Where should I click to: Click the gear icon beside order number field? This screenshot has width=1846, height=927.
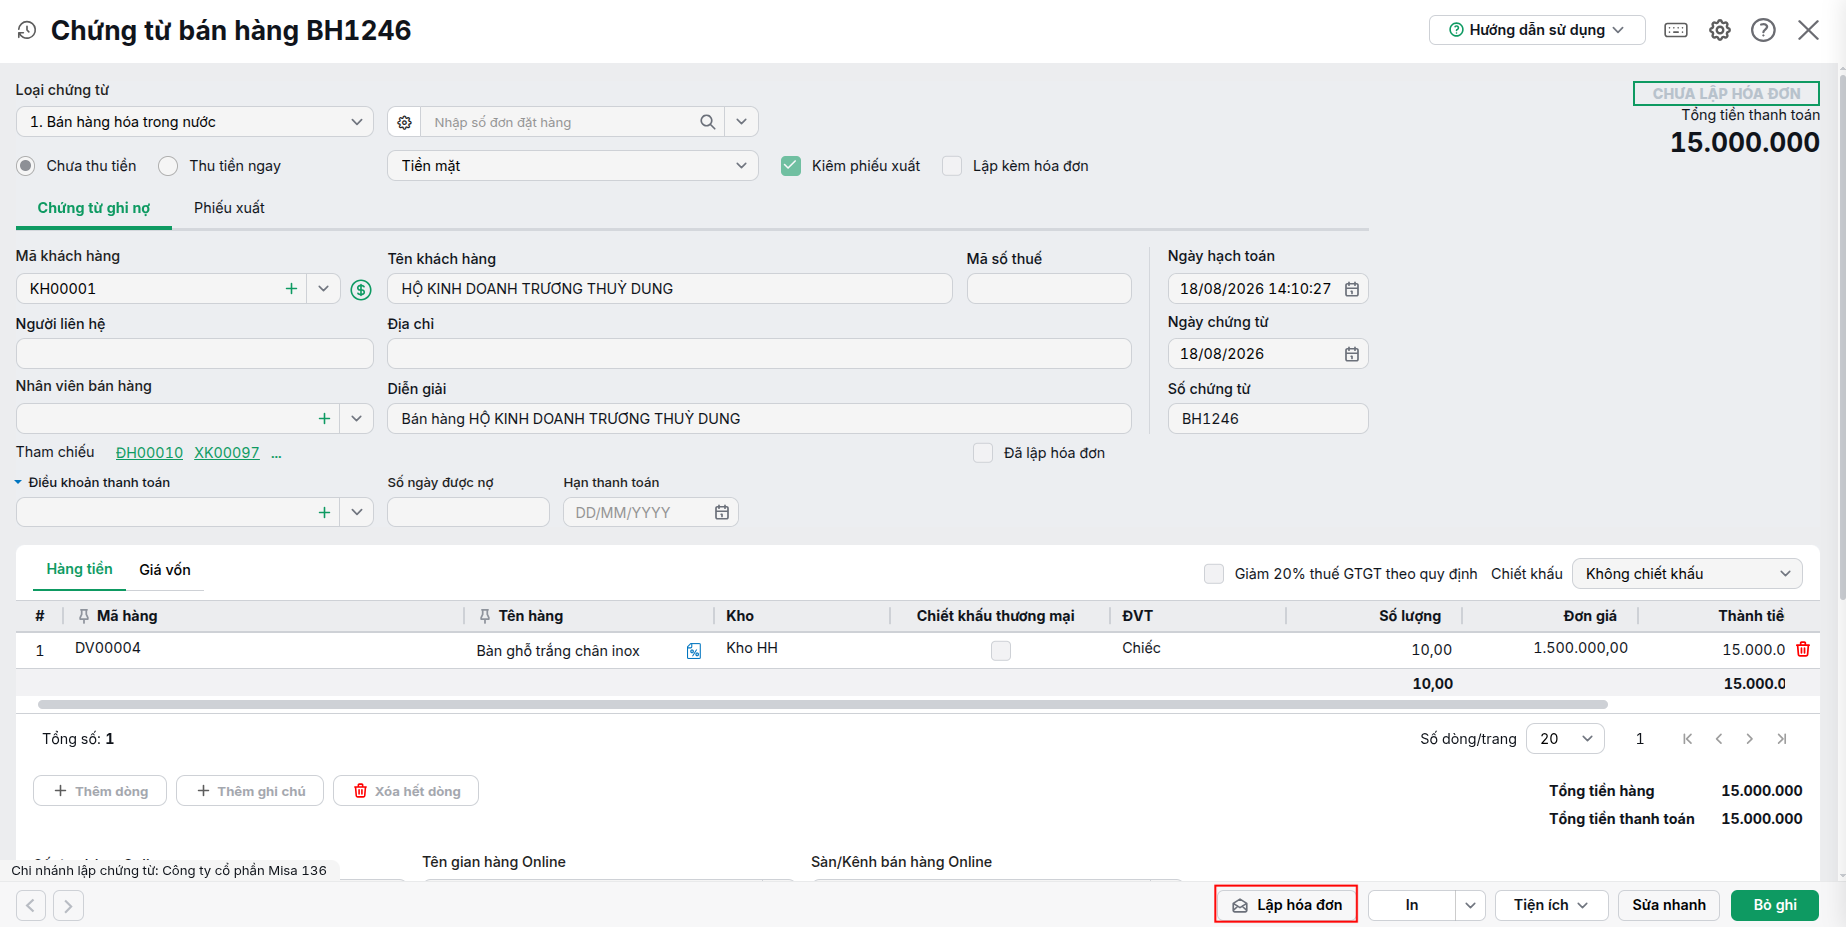(x=404, y=122)
